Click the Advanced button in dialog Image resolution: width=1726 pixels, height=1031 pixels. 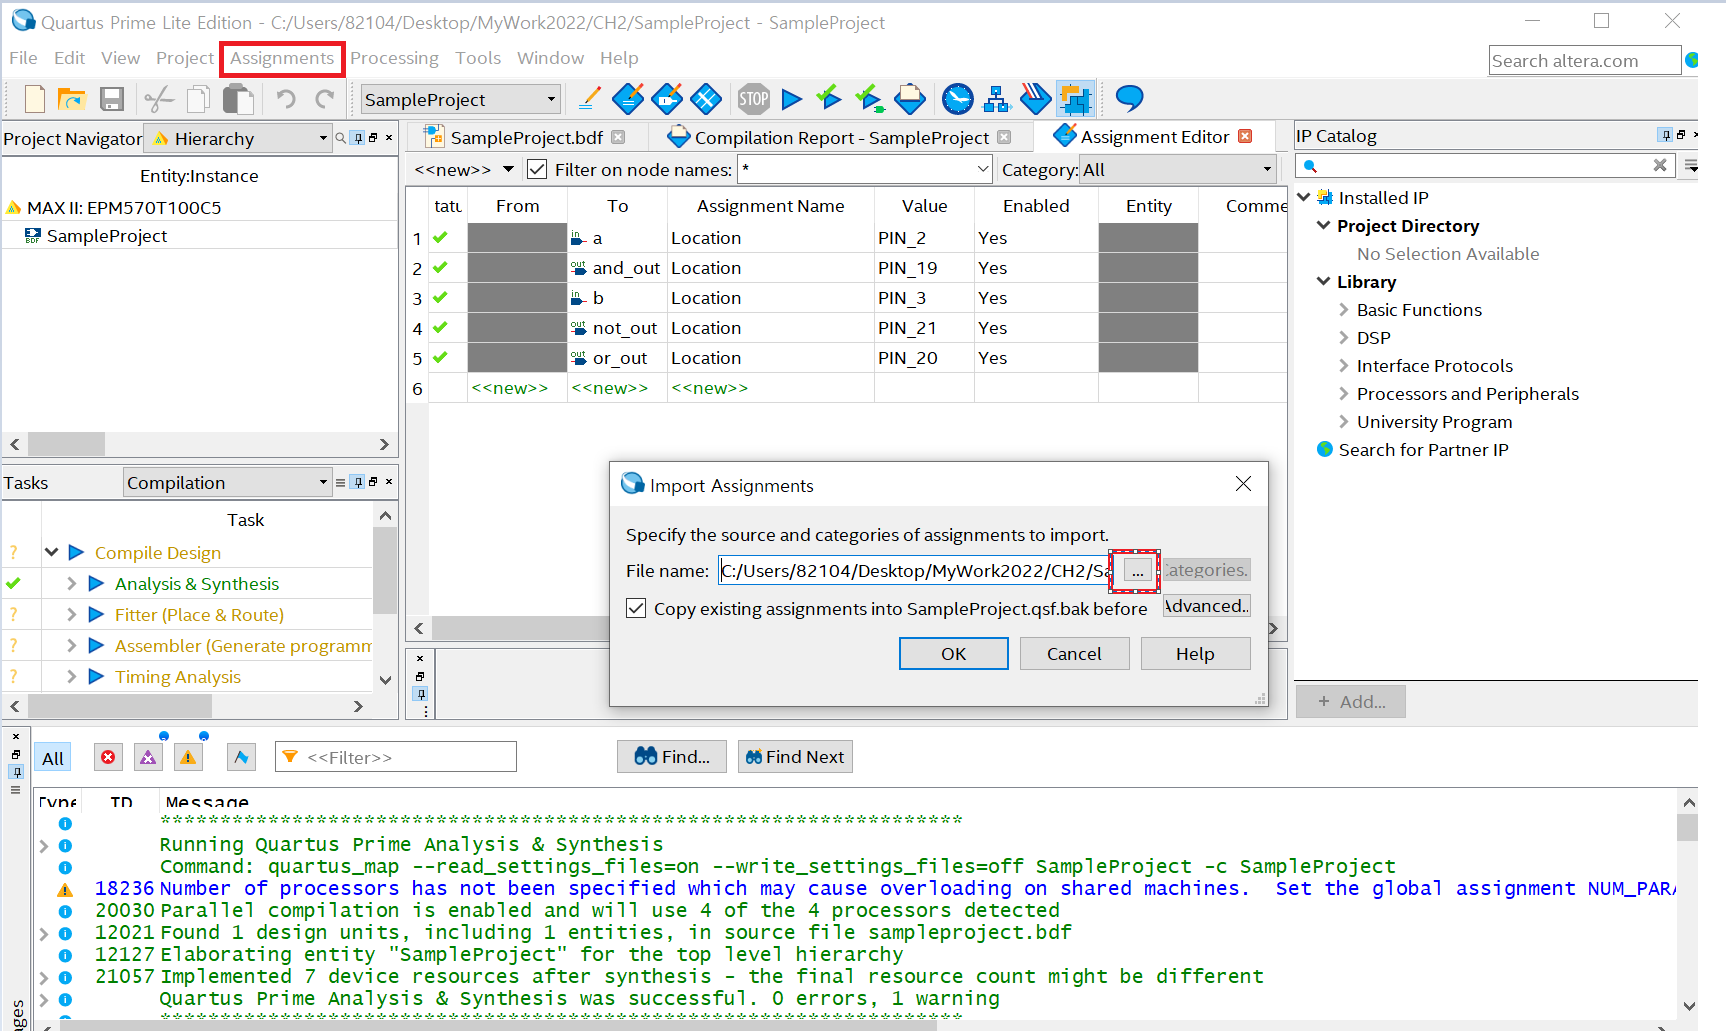tap(1206, 606)
